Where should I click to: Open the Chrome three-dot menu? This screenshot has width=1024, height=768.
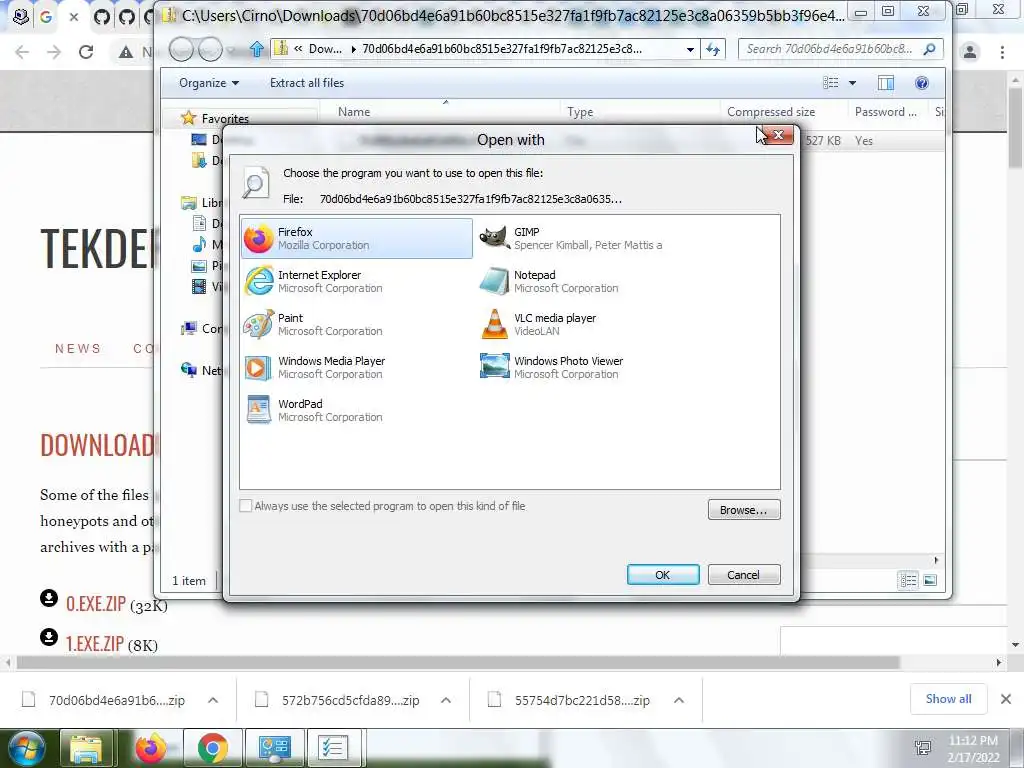pyautogui.click(x=1002, y=52)
